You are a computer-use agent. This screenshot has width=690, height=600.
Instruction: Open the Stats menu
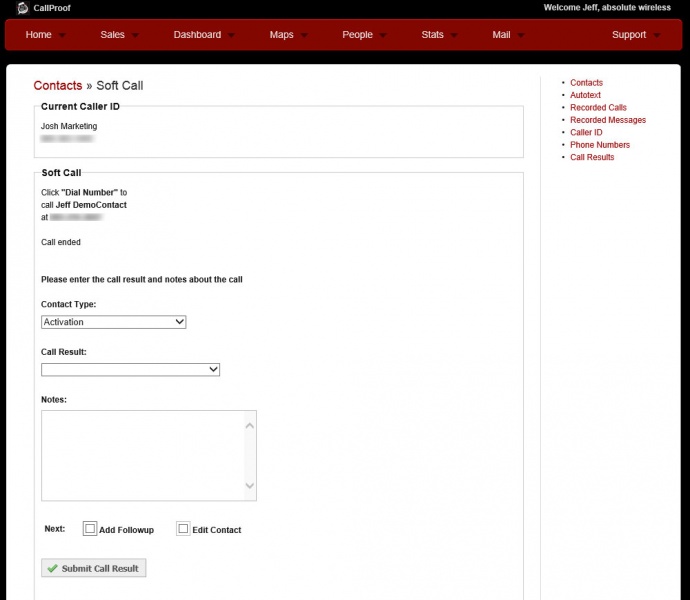432,35
